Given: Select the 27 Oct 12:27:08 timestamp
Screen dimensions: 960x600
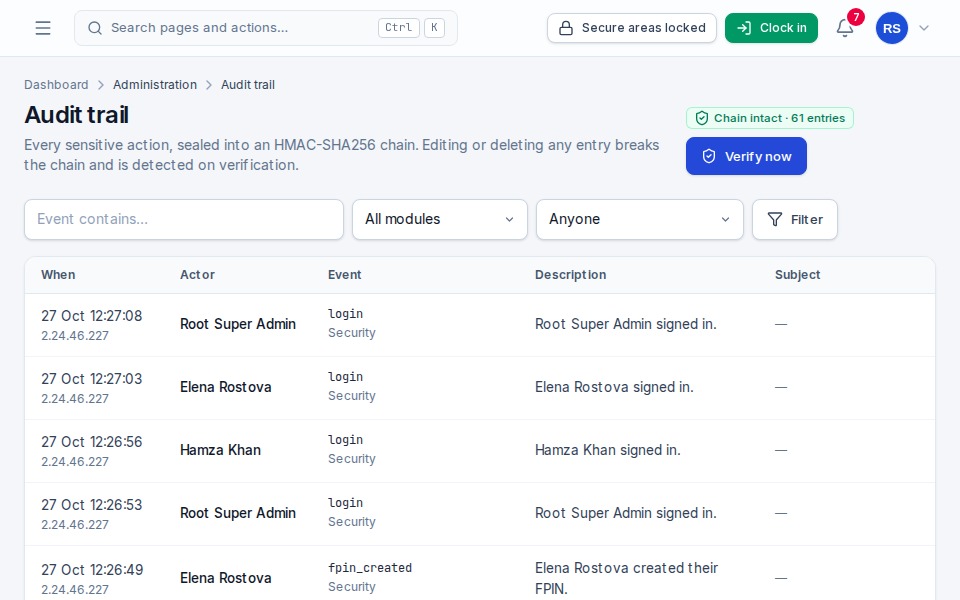Looking at the screenshot, I should 92,316.
